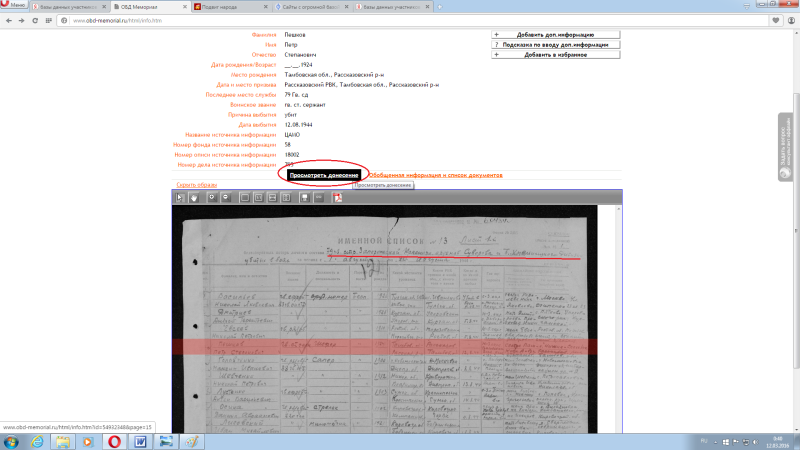Viewport: 800px width, 450px height.
Task: Click the actual size 1:1 view icon
Action: click(259, 197)
